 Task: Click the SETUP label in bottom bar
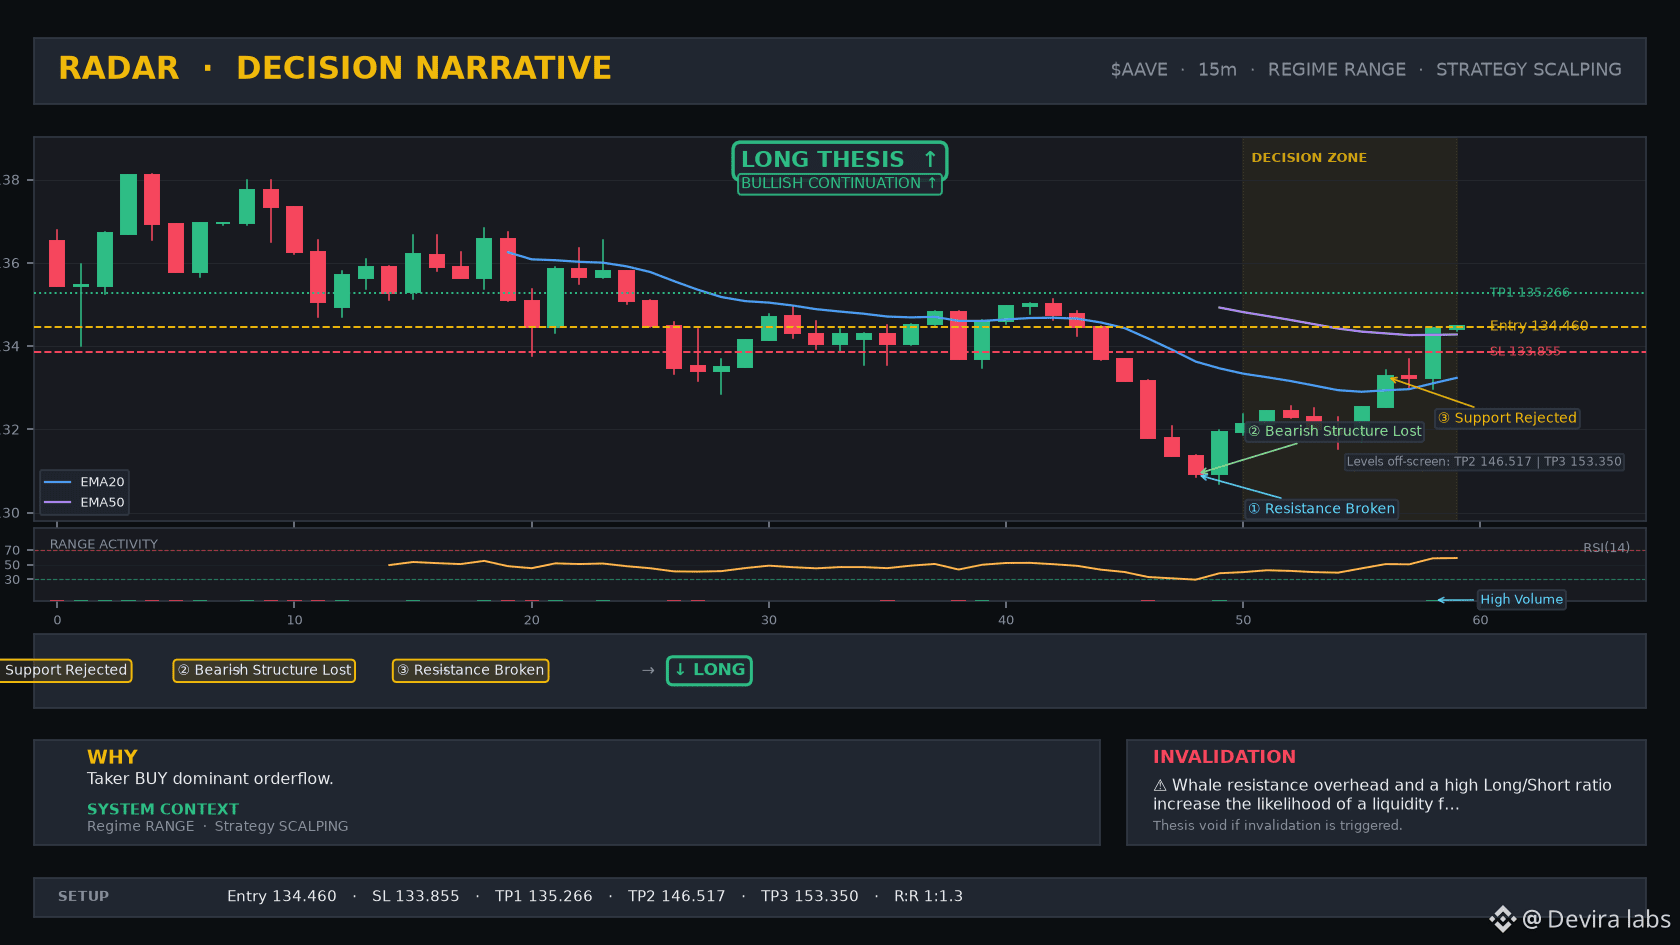coord(83,897)
